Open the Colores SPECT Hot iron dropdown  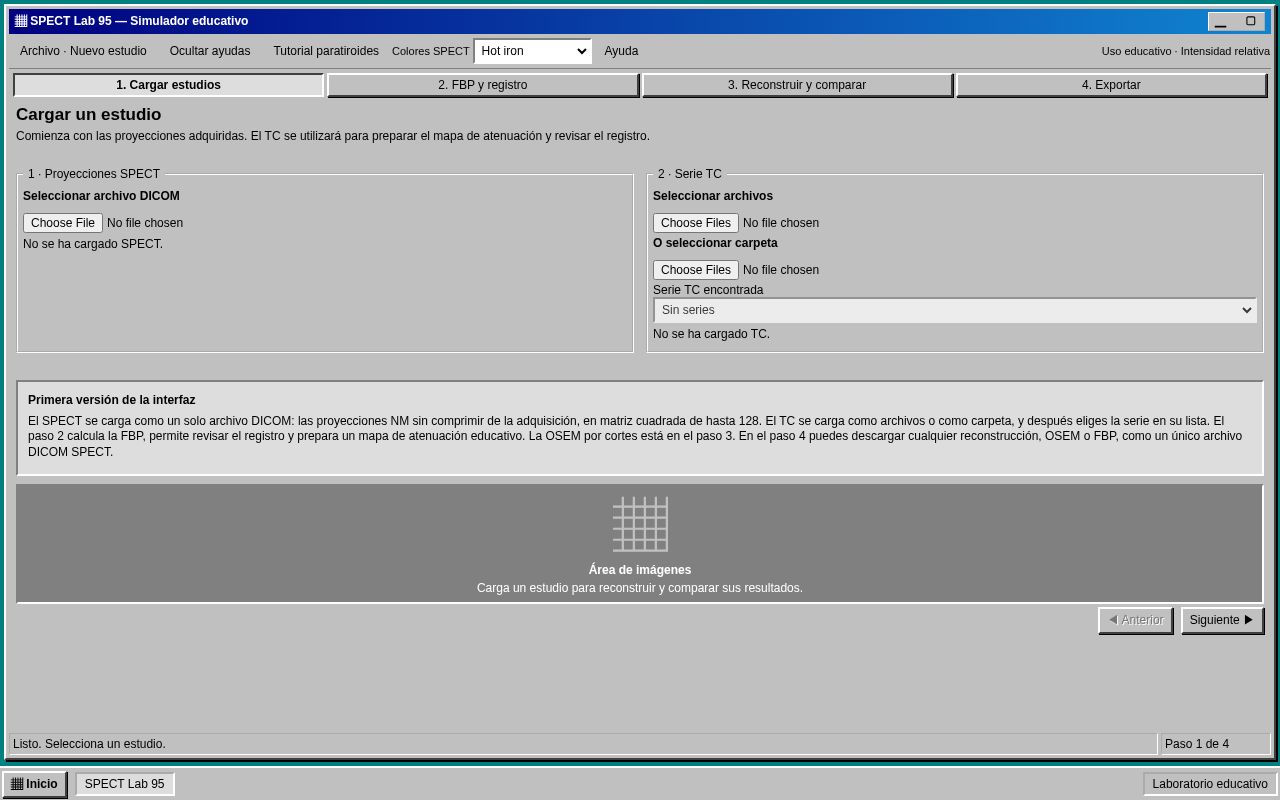(533, 51)
